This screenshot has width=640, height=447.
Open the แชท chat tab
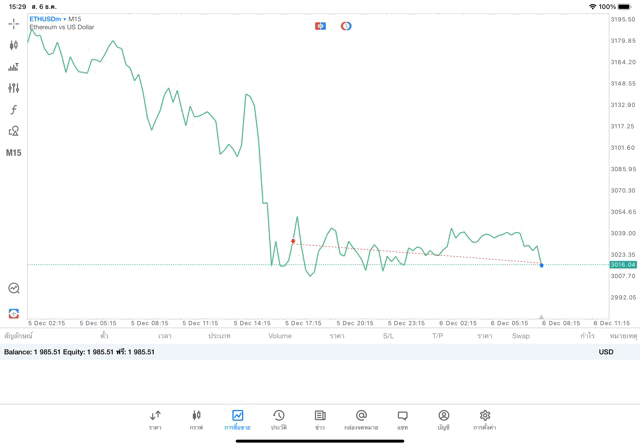pos(402,420)
